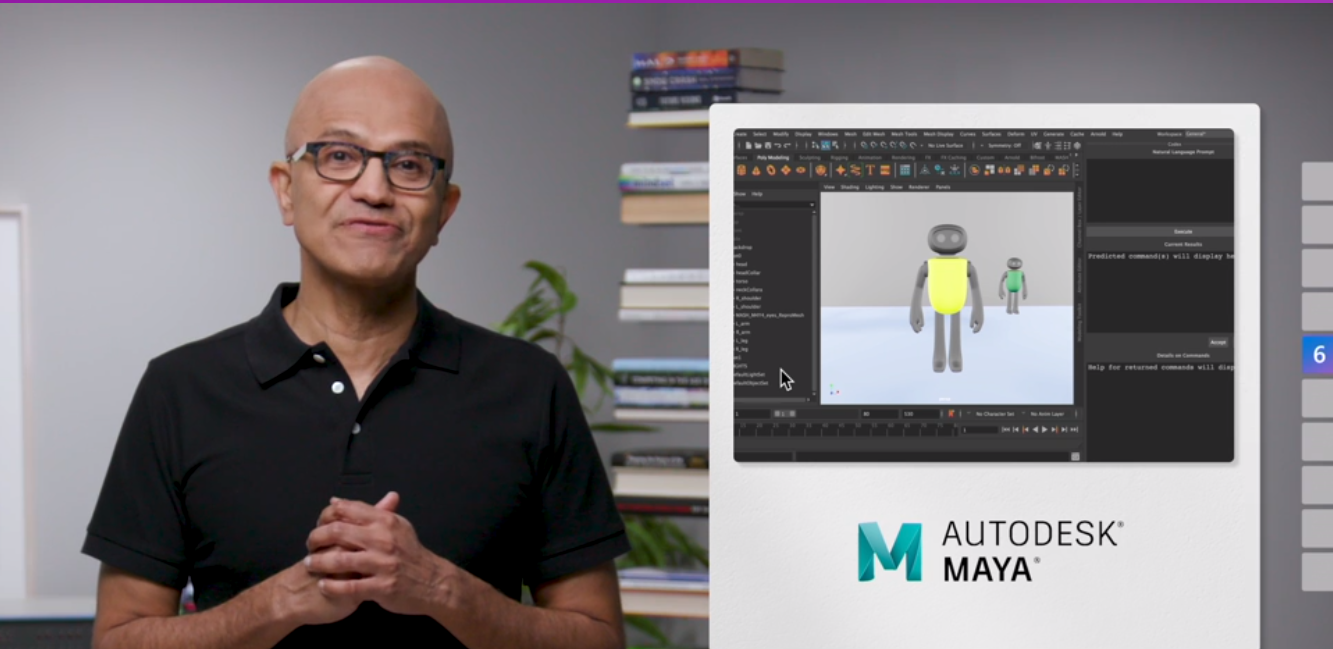
Task: Click the Accept button
Action: pos(1217,342)
